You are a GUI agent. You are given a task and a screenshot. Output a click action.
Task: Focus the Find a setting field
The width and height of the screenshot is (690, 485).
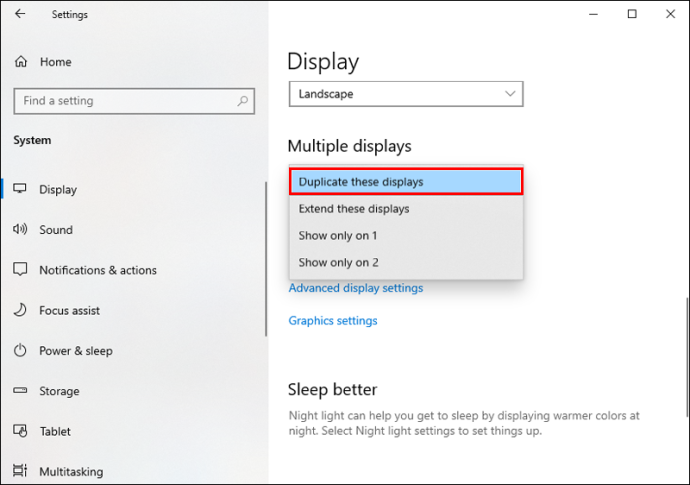134,101
